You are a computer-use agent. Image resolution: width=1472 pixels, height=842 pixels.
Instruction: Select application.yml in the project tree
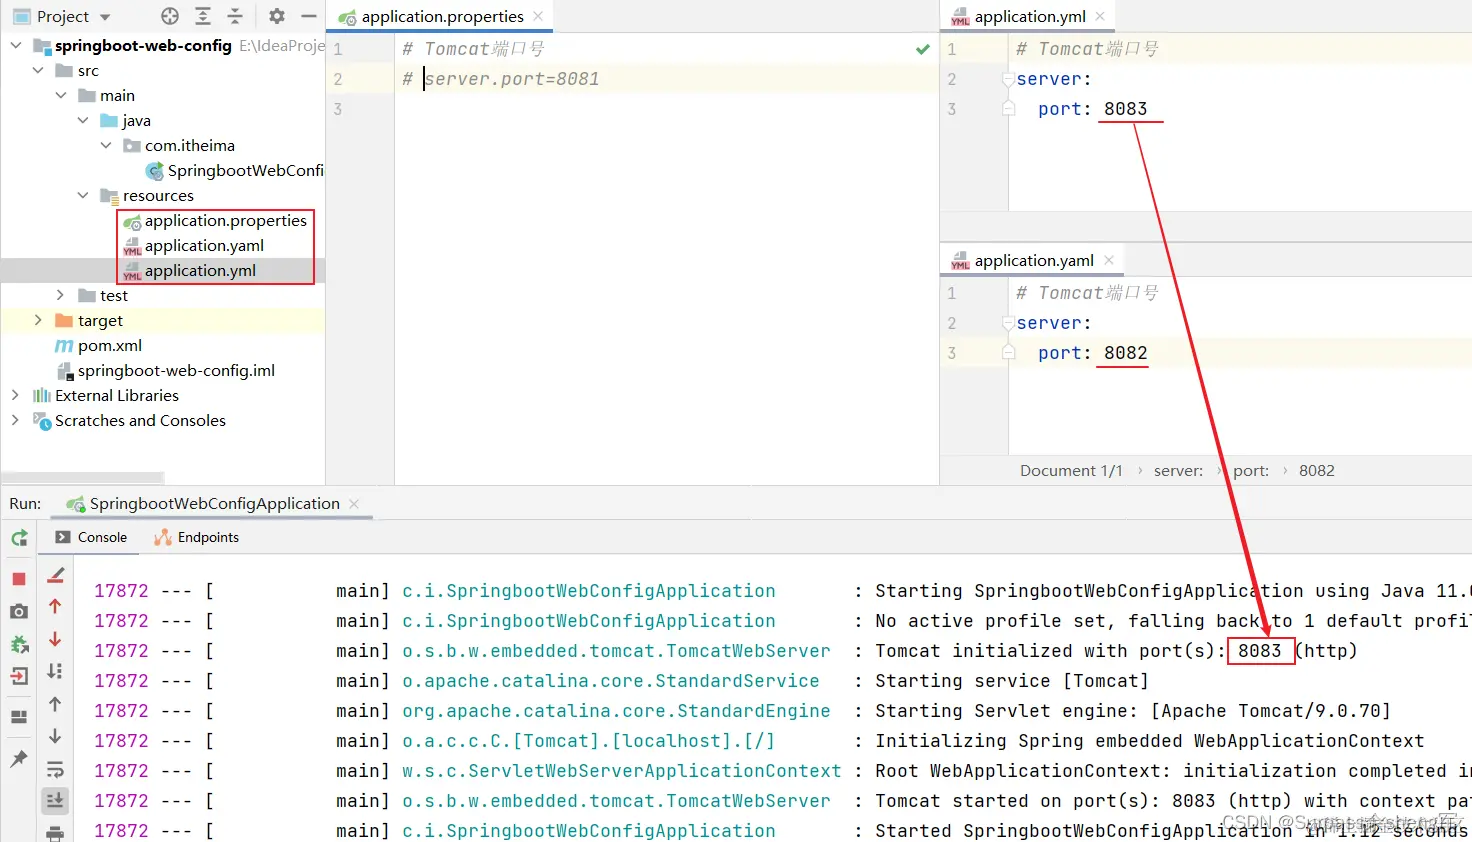[x=200, y=270]
